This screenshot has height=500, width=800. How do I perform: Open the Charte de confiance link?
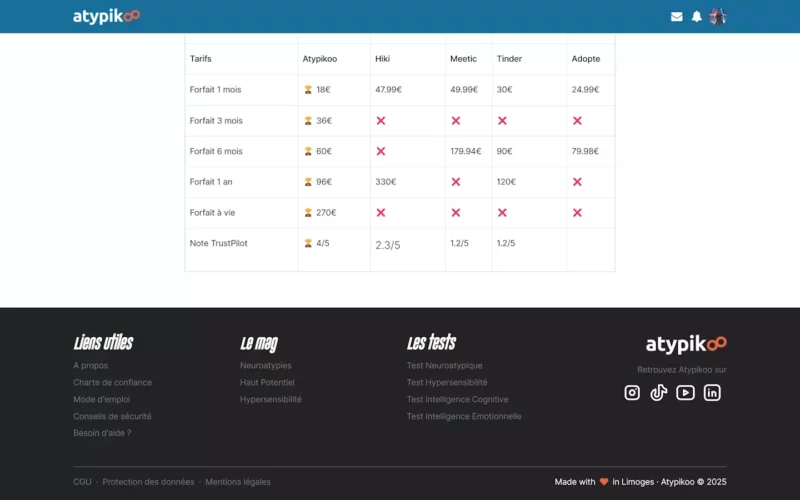pyautogui.click(x=112, y=383)
